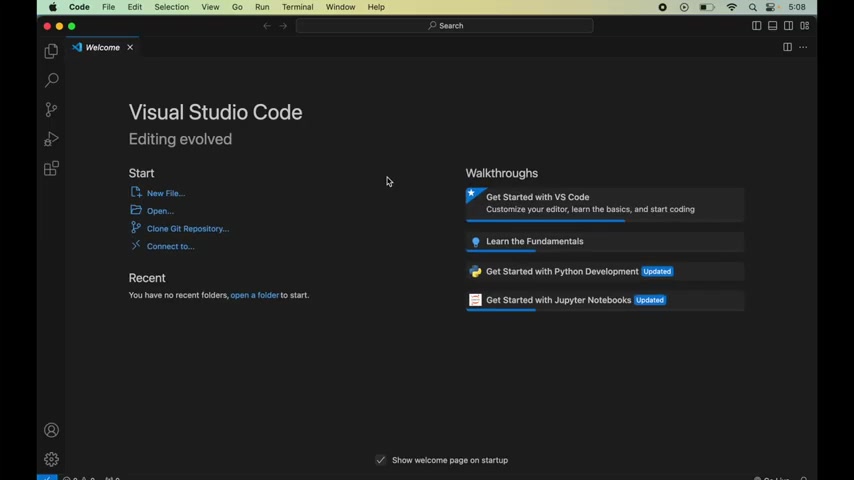Toggle the secondary side bar visibility
This screenshot has width=854, height=480.
click(x=789, y=26)
